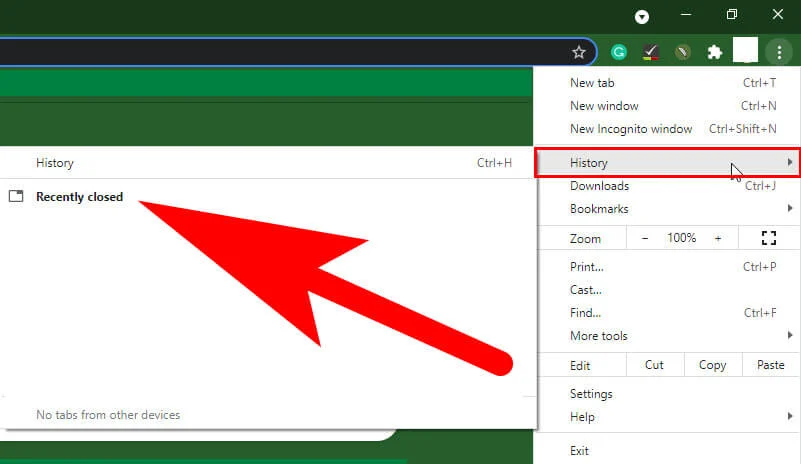Click the Copy button in Edit row
Screen dimensions: 801x464
[713, 365]
